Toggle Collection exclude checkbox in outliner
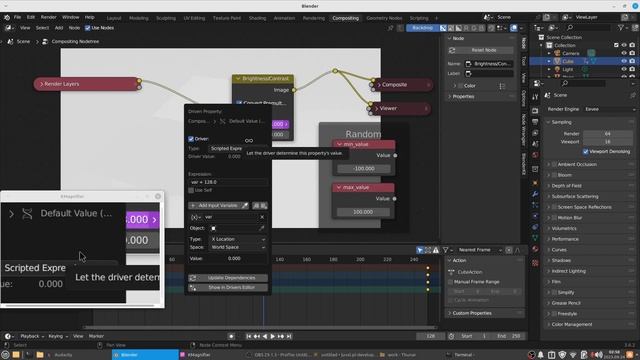The width and height of the screenshot is (640, 360). (616, 45)
